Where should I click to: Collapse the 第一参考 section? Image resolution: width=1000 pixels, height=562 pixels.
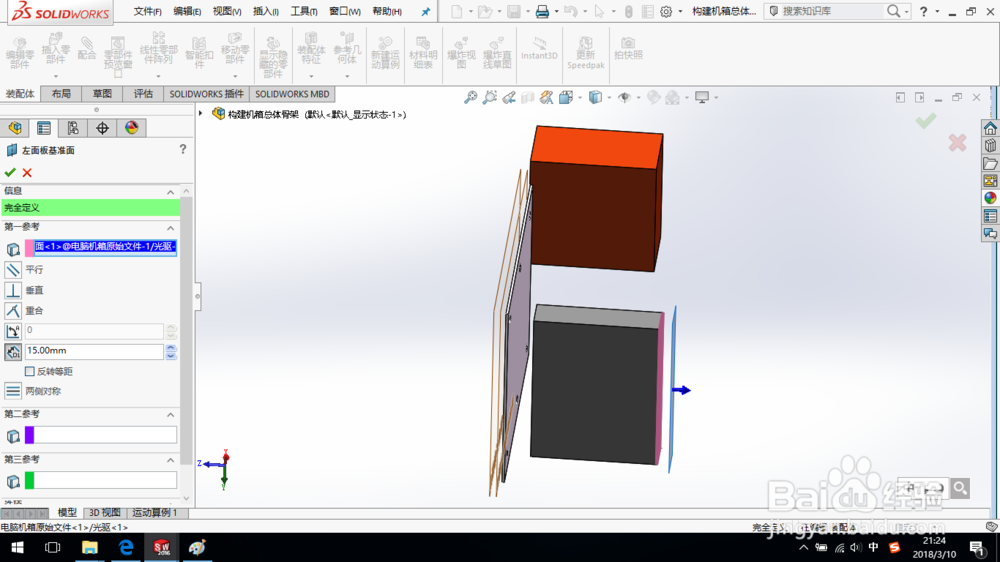tap(170, 228)
